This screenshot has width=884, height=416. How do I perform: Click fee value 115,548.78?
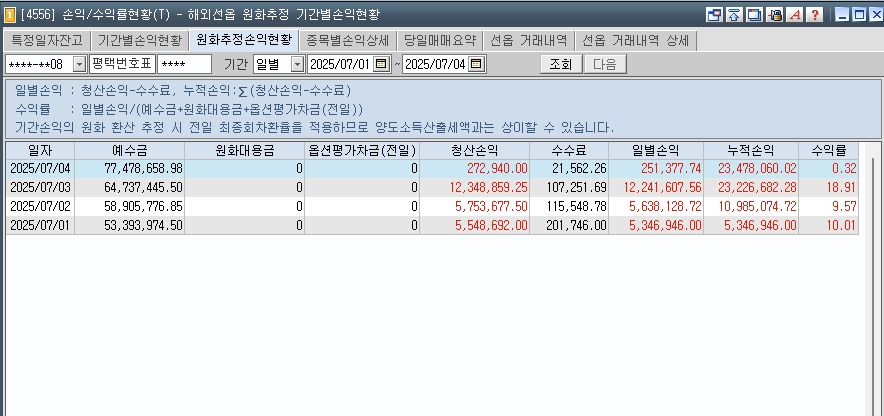pos(577,207)
